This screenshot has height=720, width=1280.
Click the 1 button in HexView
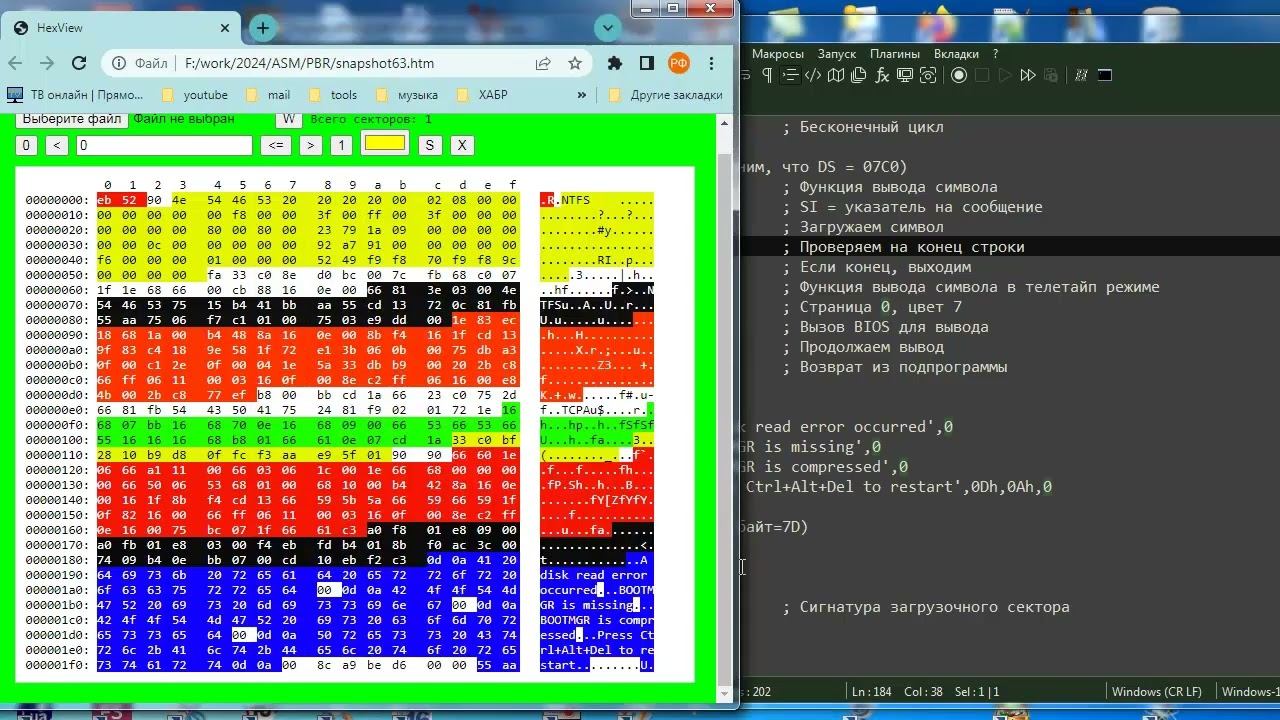pos(341,145)
